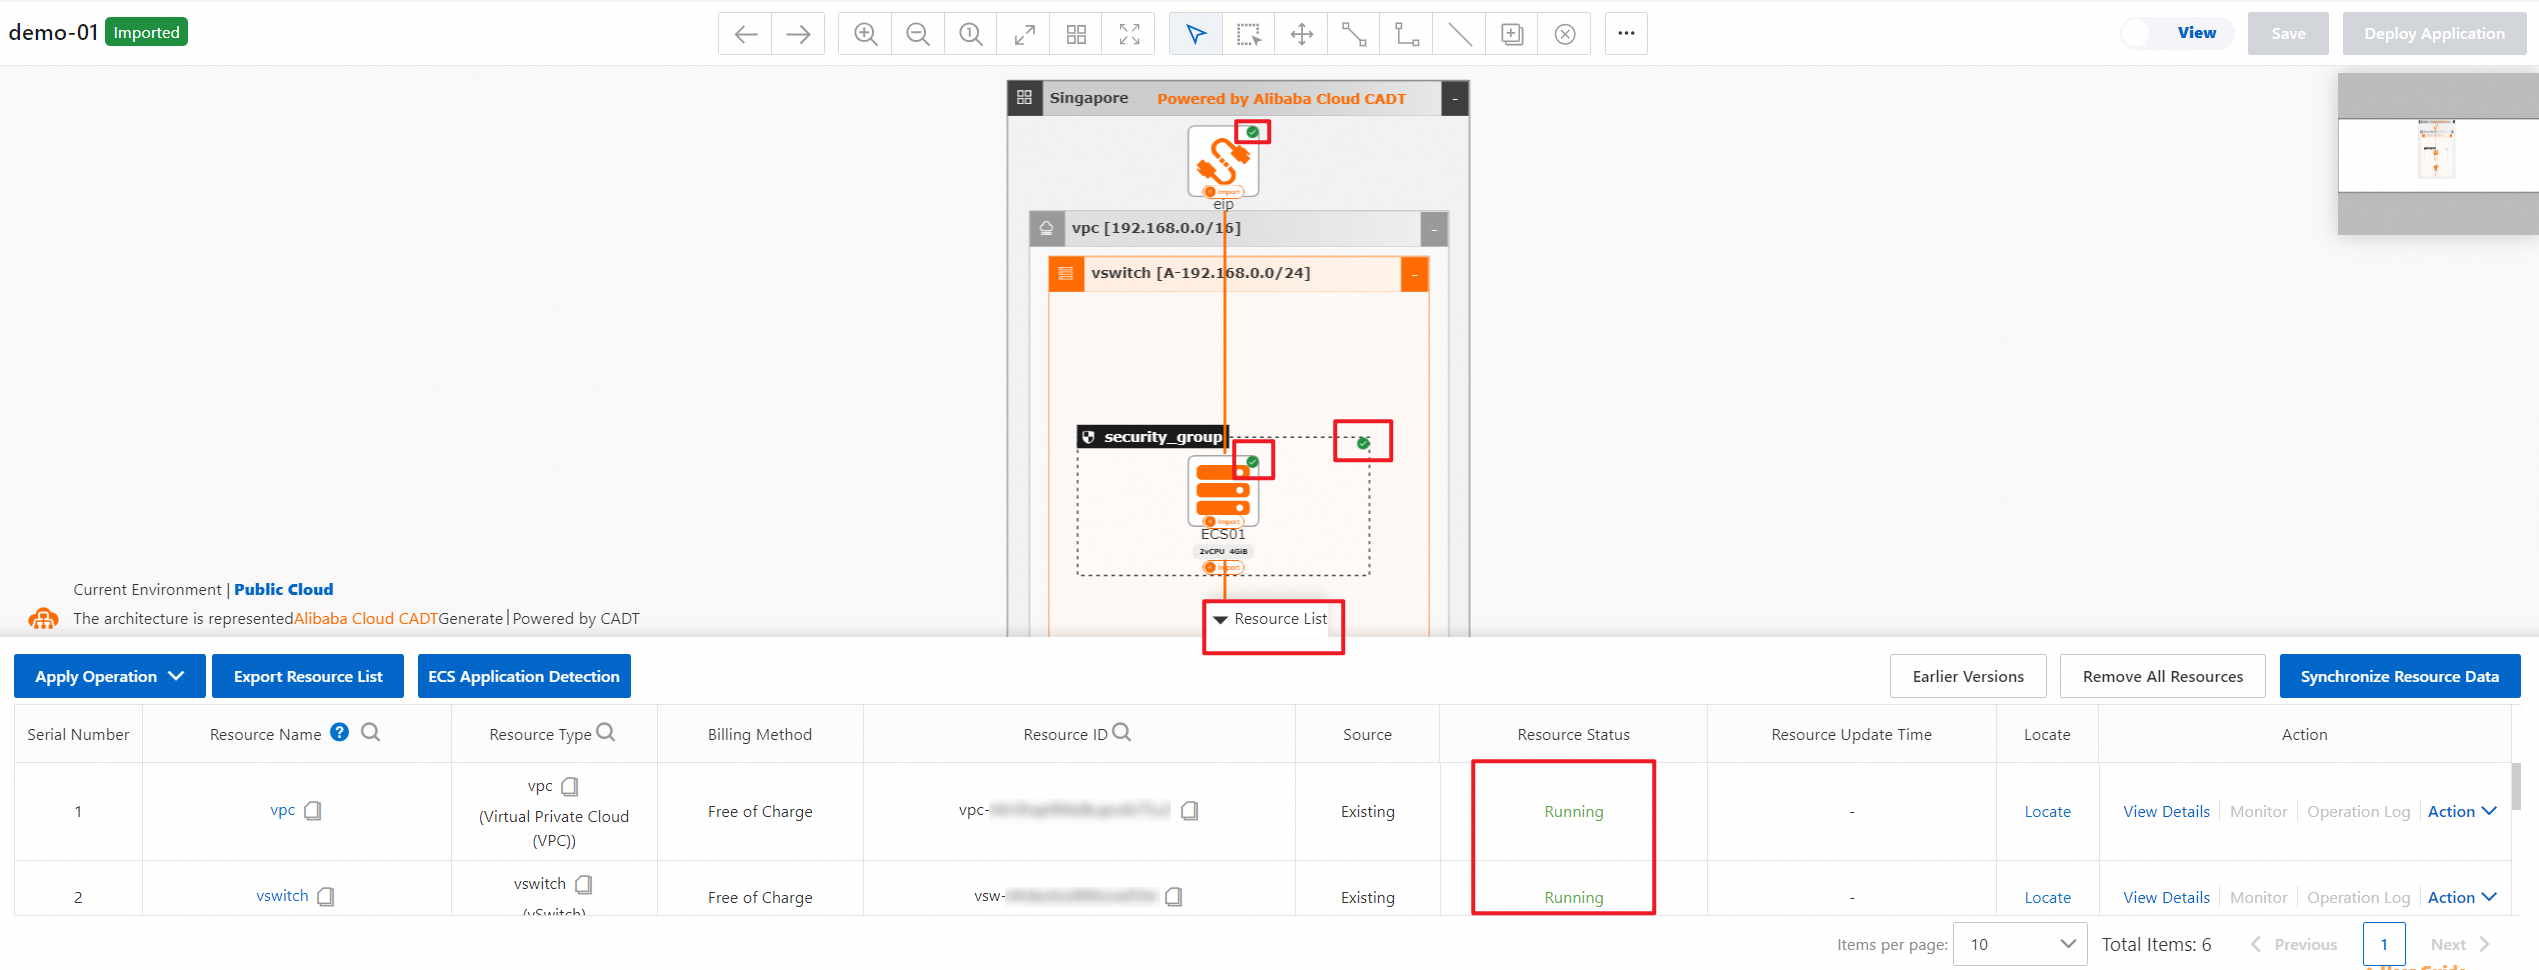Open the items per page dropdown
2539x970 pixels.
[2020, 944]
